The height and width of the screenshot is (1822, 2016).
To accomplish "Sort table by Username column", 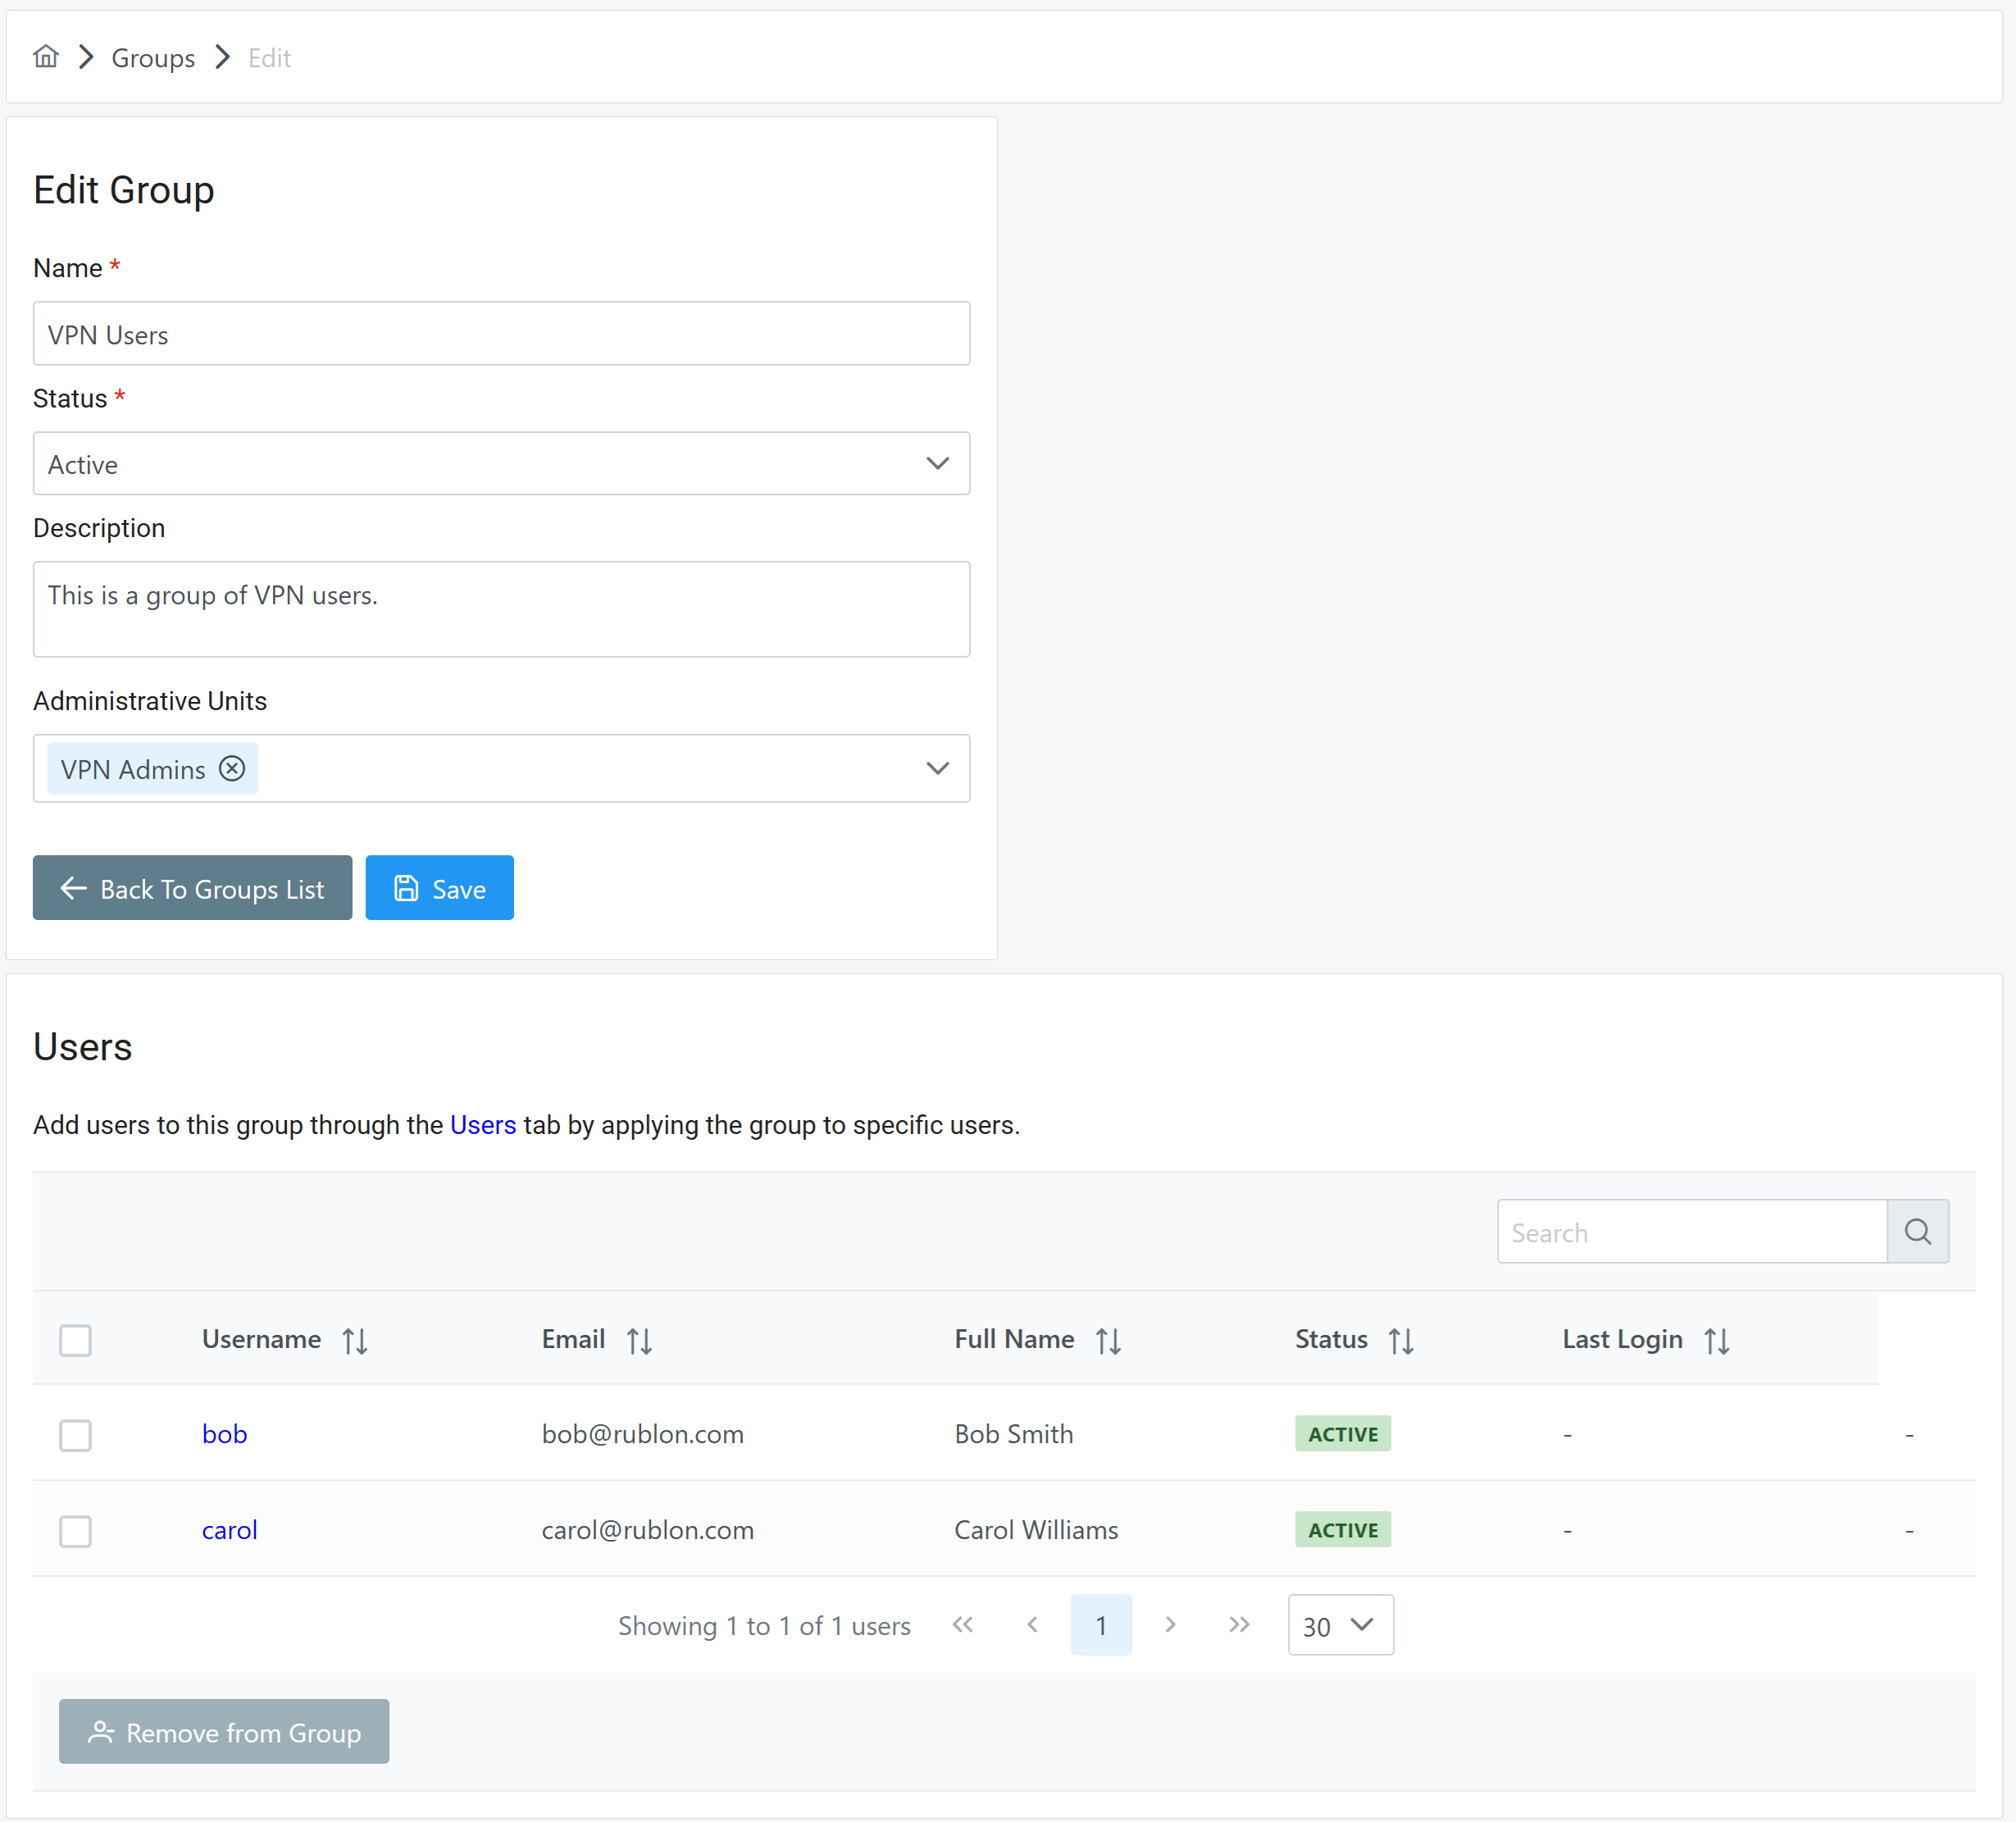I will click(x=355, y=1340).
